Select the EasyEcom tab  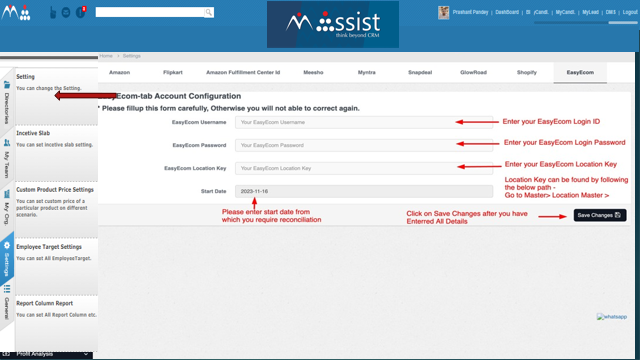(x=580, y=72)
